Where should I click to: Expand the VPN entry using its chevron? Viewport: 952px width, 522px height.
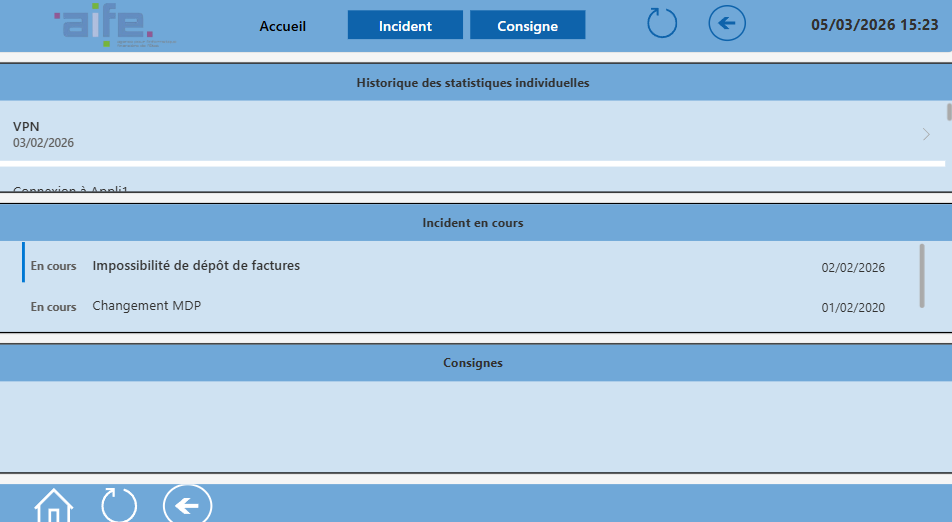(926, 134)
